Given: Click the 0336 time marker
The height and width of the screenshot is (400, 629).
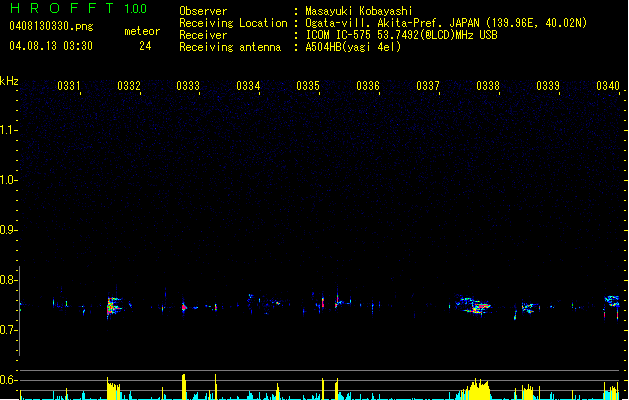Looking at the screenshot, I should coord(368,85).
